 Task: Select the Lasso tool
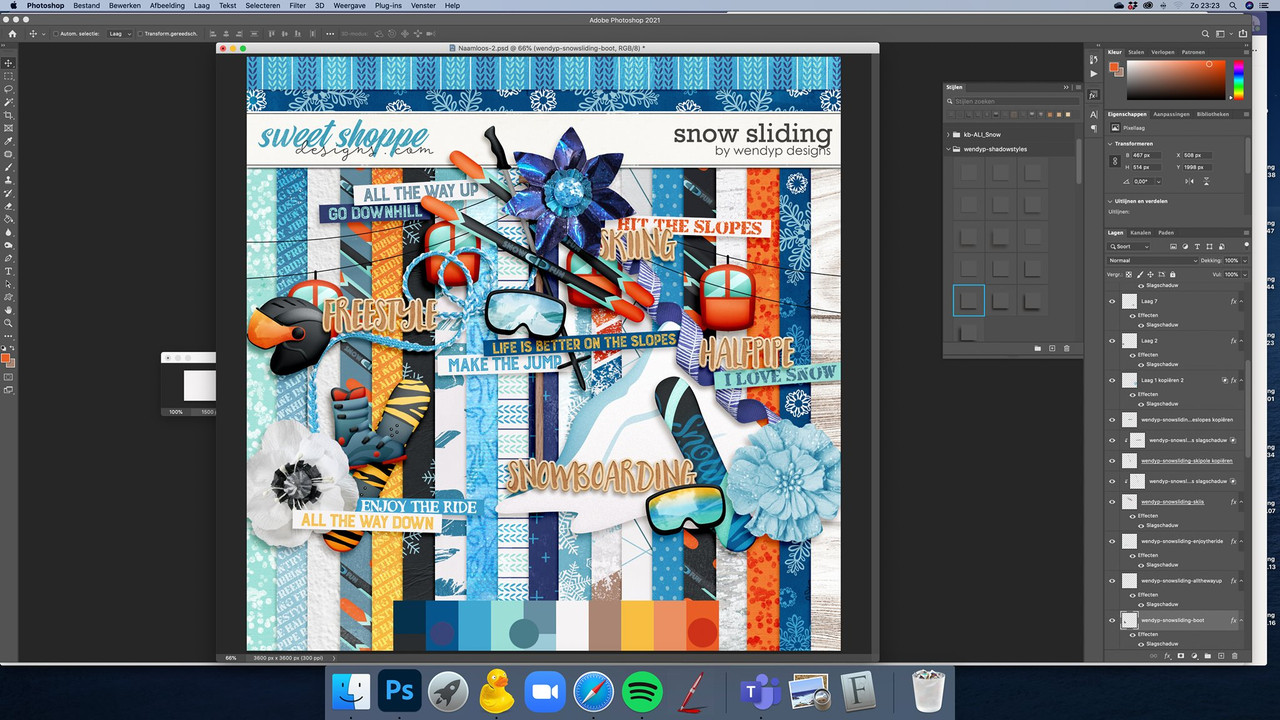(x=9, y=89)
